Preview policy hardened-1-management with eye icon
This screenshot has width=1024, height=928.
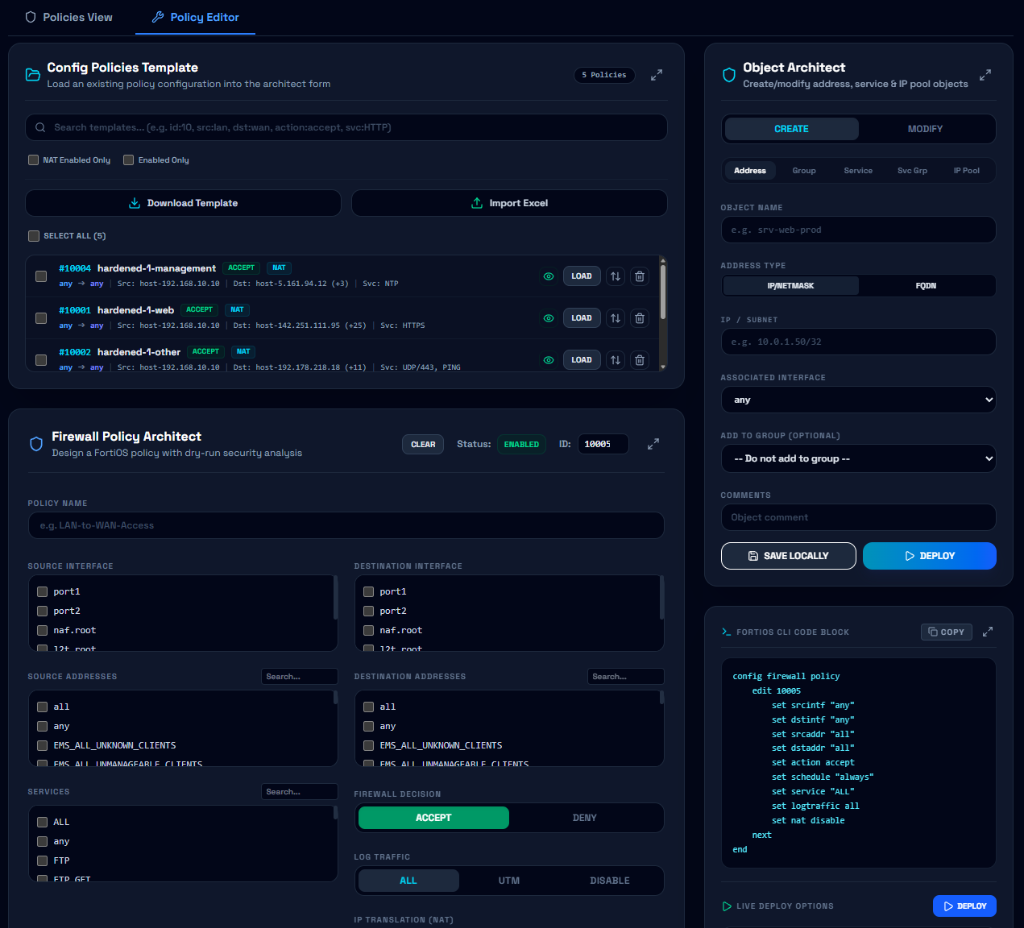(x=549, y=276)
